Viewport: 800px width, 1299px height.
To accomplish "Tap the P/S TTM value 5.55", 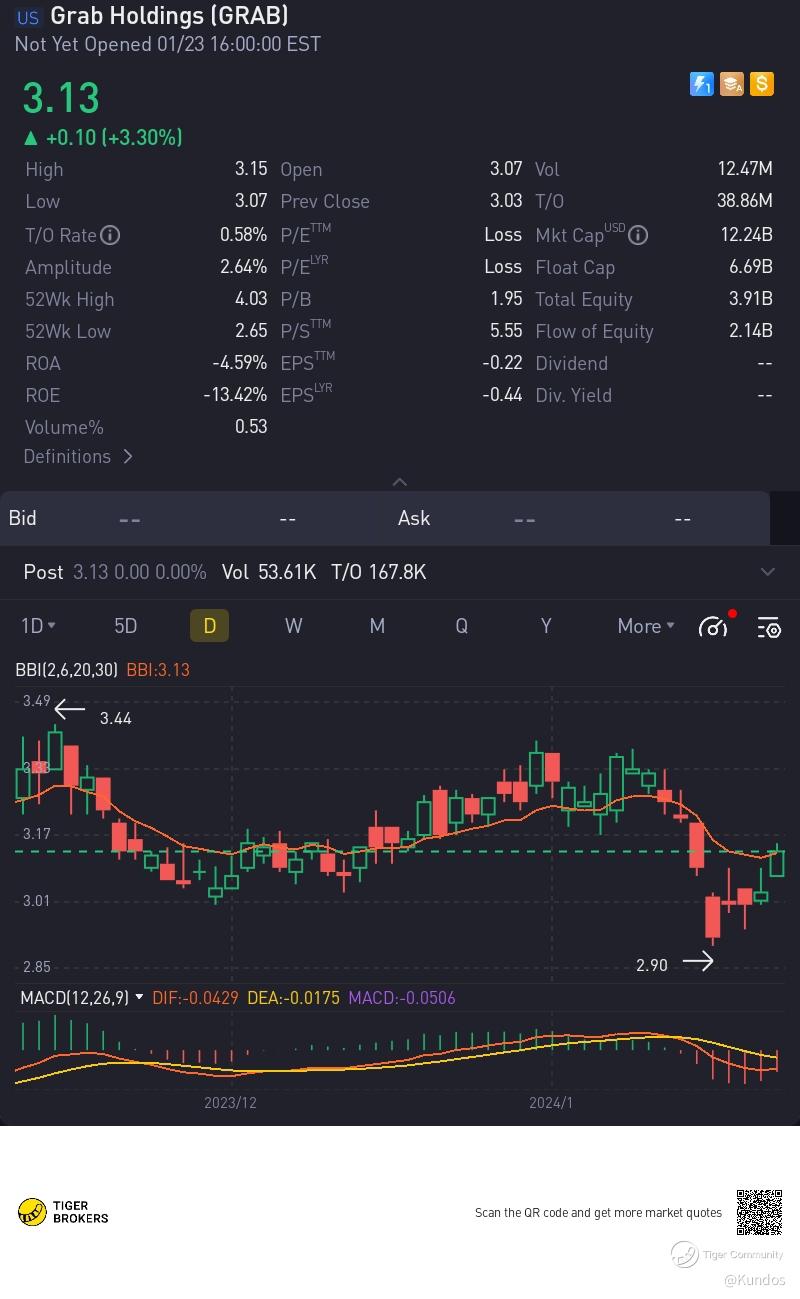I will (506, 331).
